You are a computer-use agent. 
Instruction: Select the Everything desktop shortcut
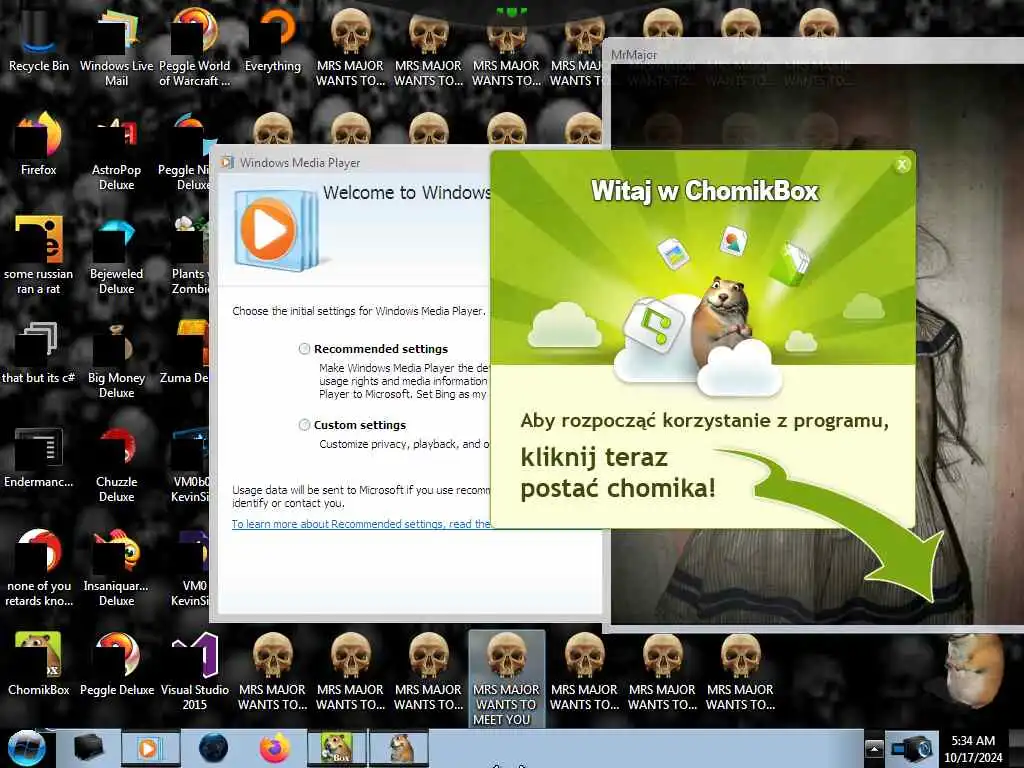(272, 39)
